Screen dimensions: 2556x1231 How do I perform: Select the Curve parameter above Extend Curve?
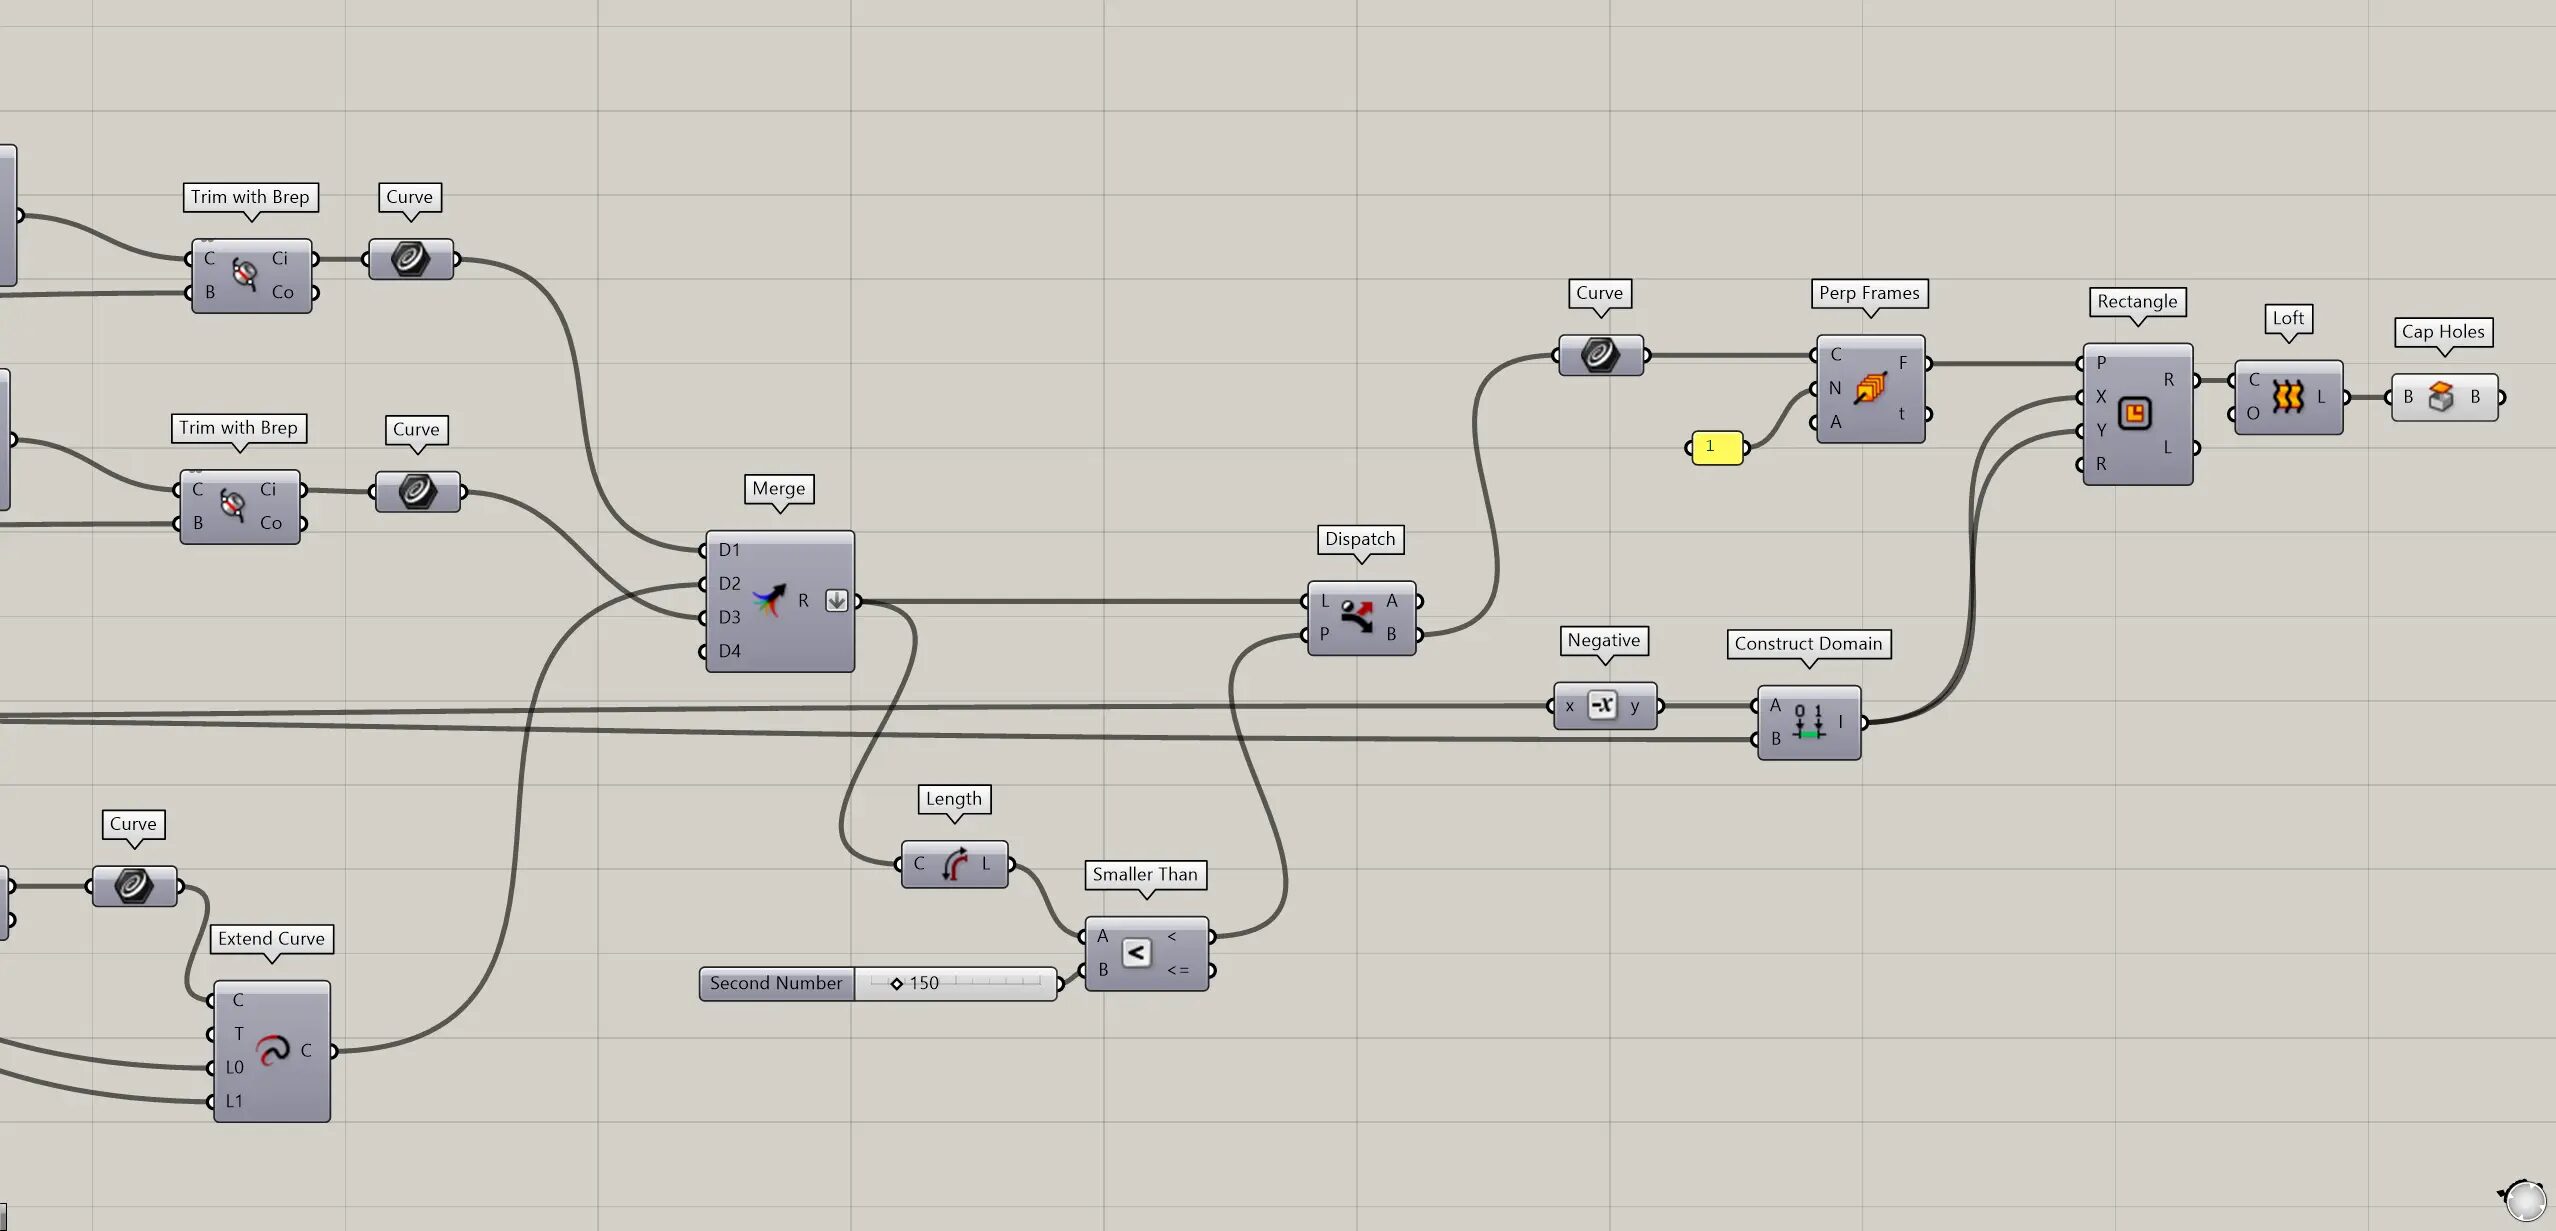tap(135, 886)
